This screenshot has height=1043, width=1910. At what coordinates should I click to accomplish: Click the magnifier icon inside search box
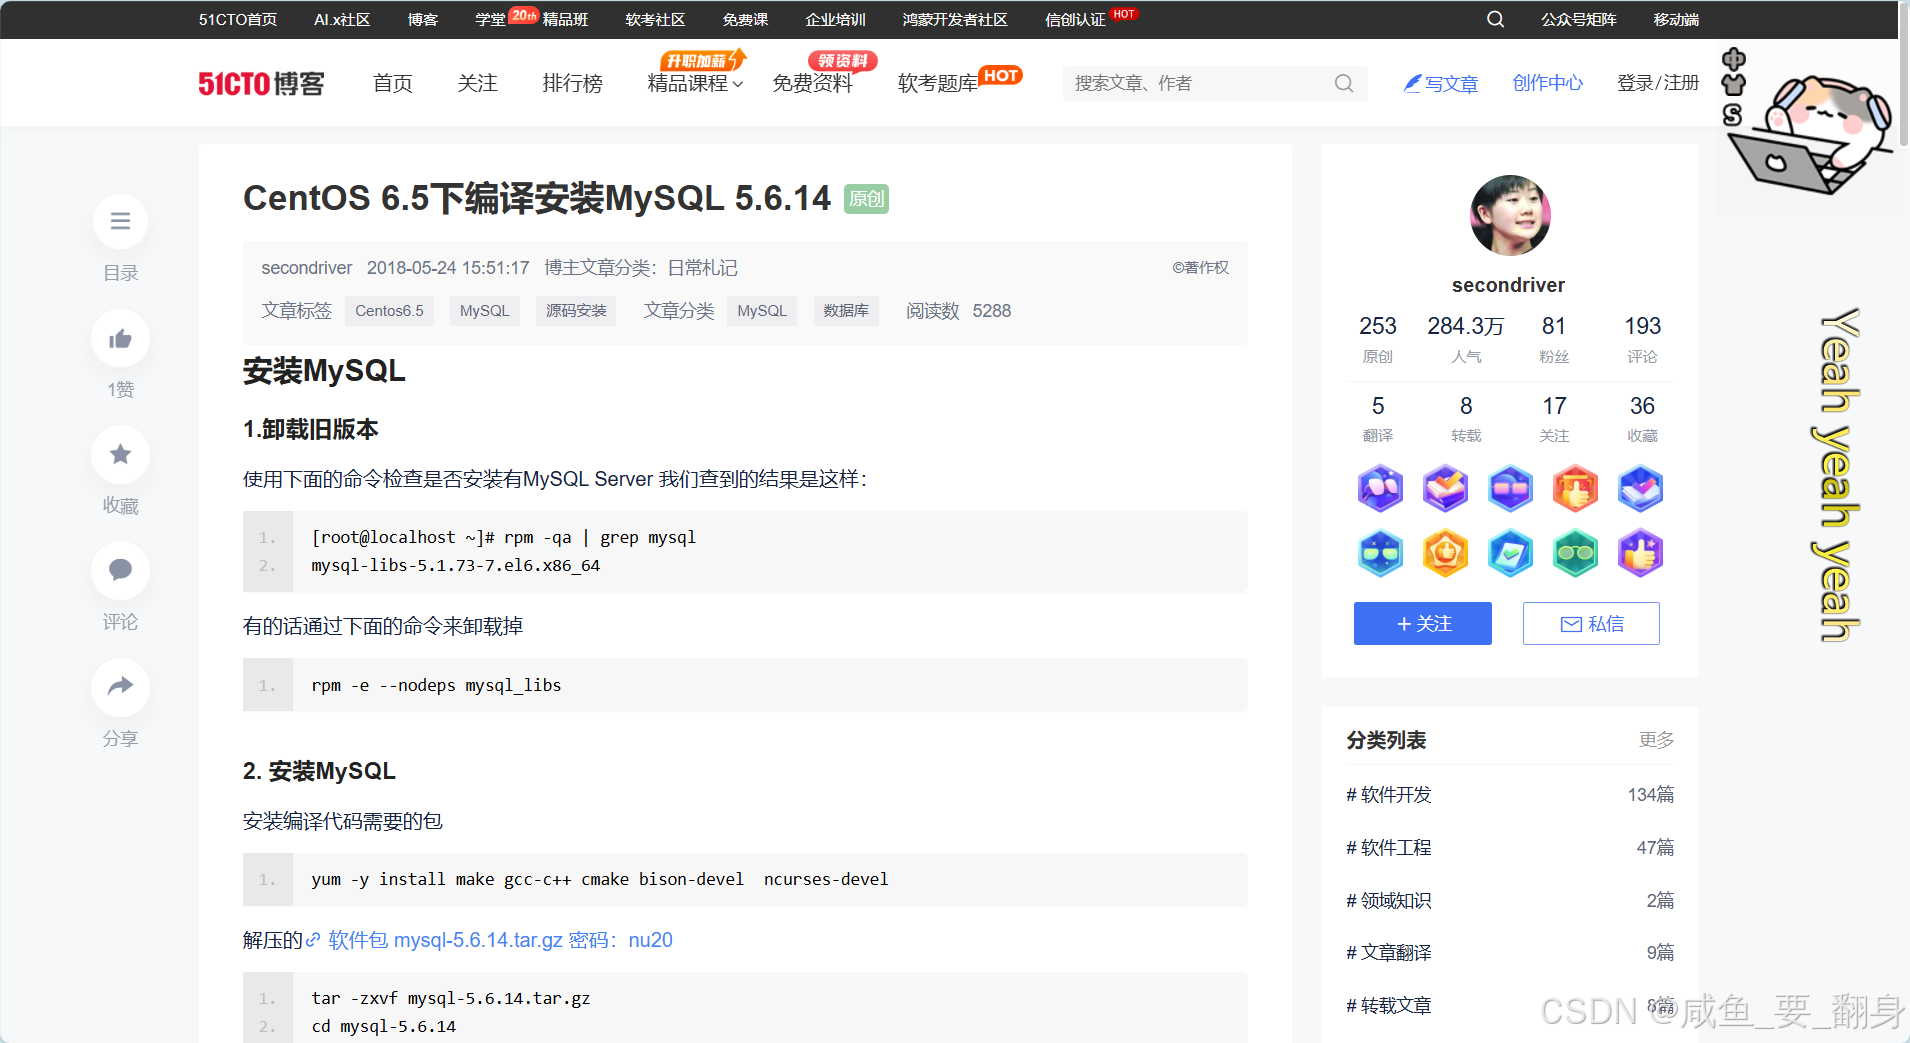pos(1344,83)
